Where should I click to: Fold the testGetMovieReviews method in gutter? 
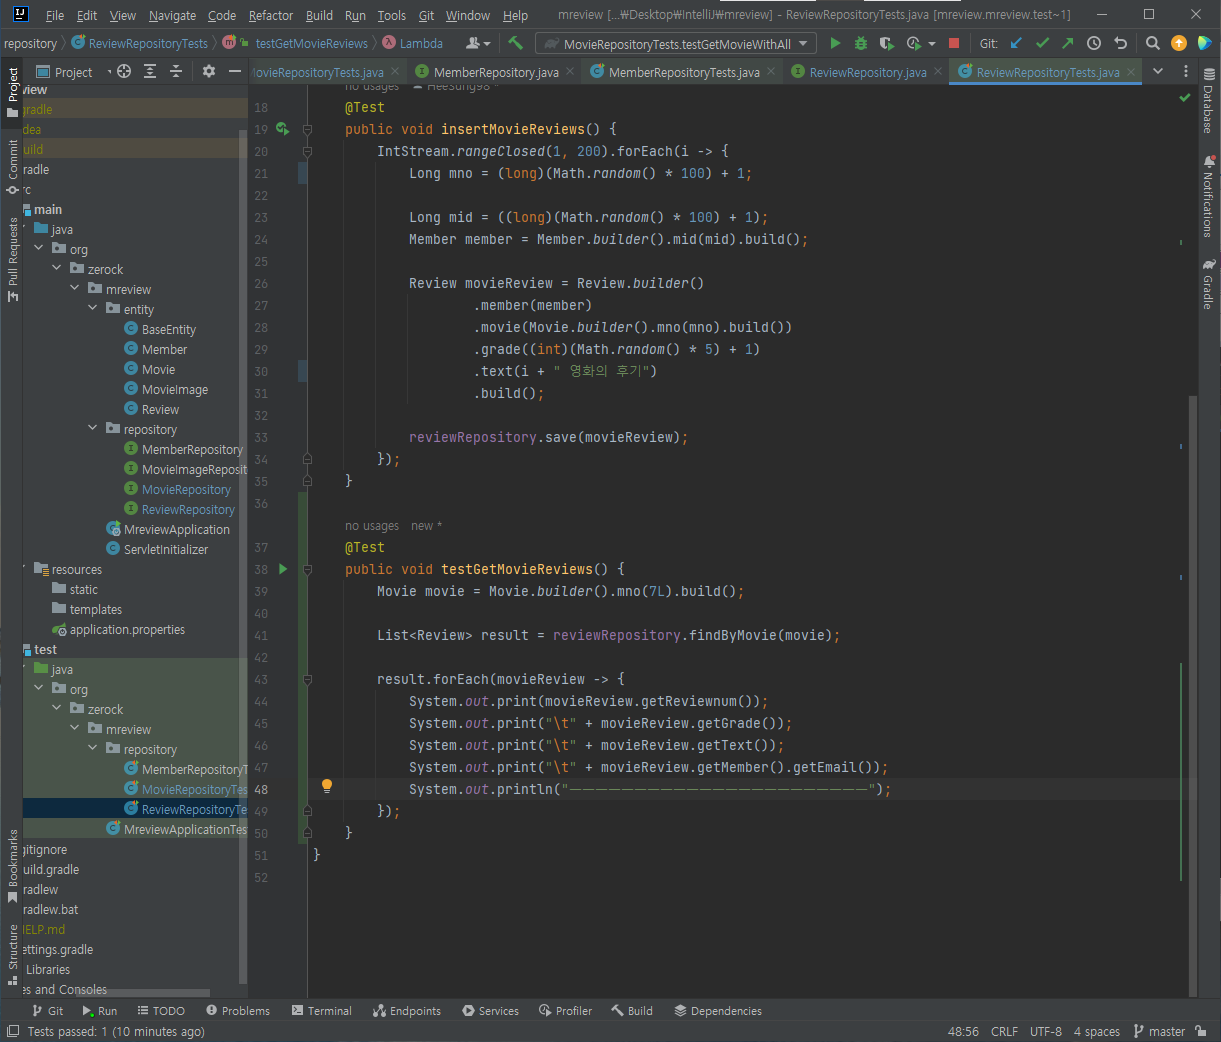pos(307,569)
